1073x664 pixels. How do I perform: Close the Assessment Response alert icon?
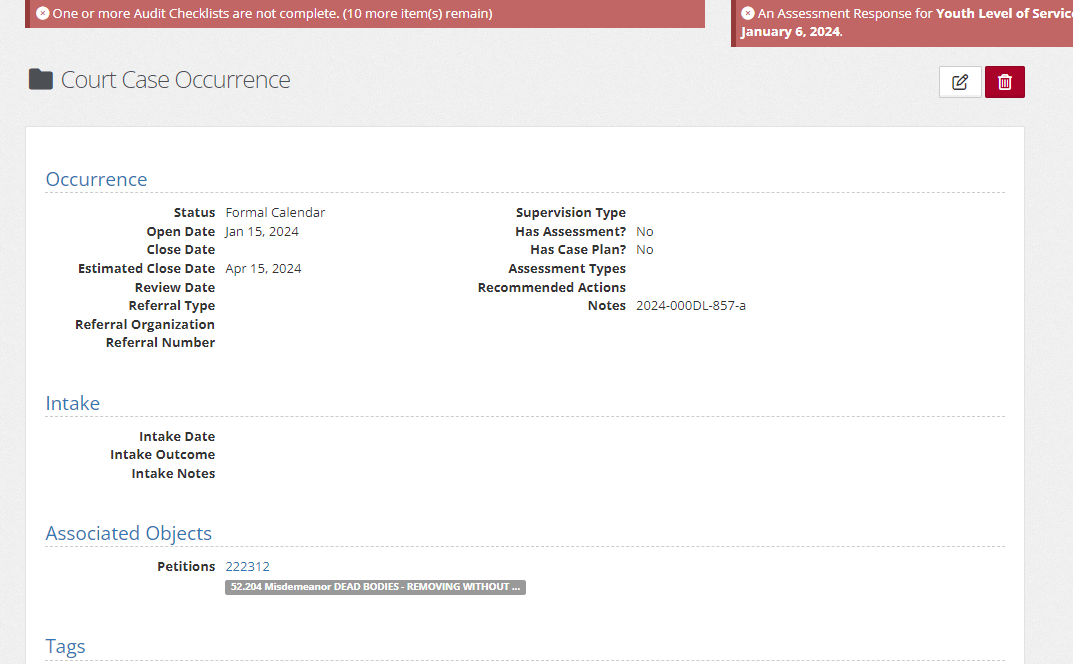pos(748,14)
